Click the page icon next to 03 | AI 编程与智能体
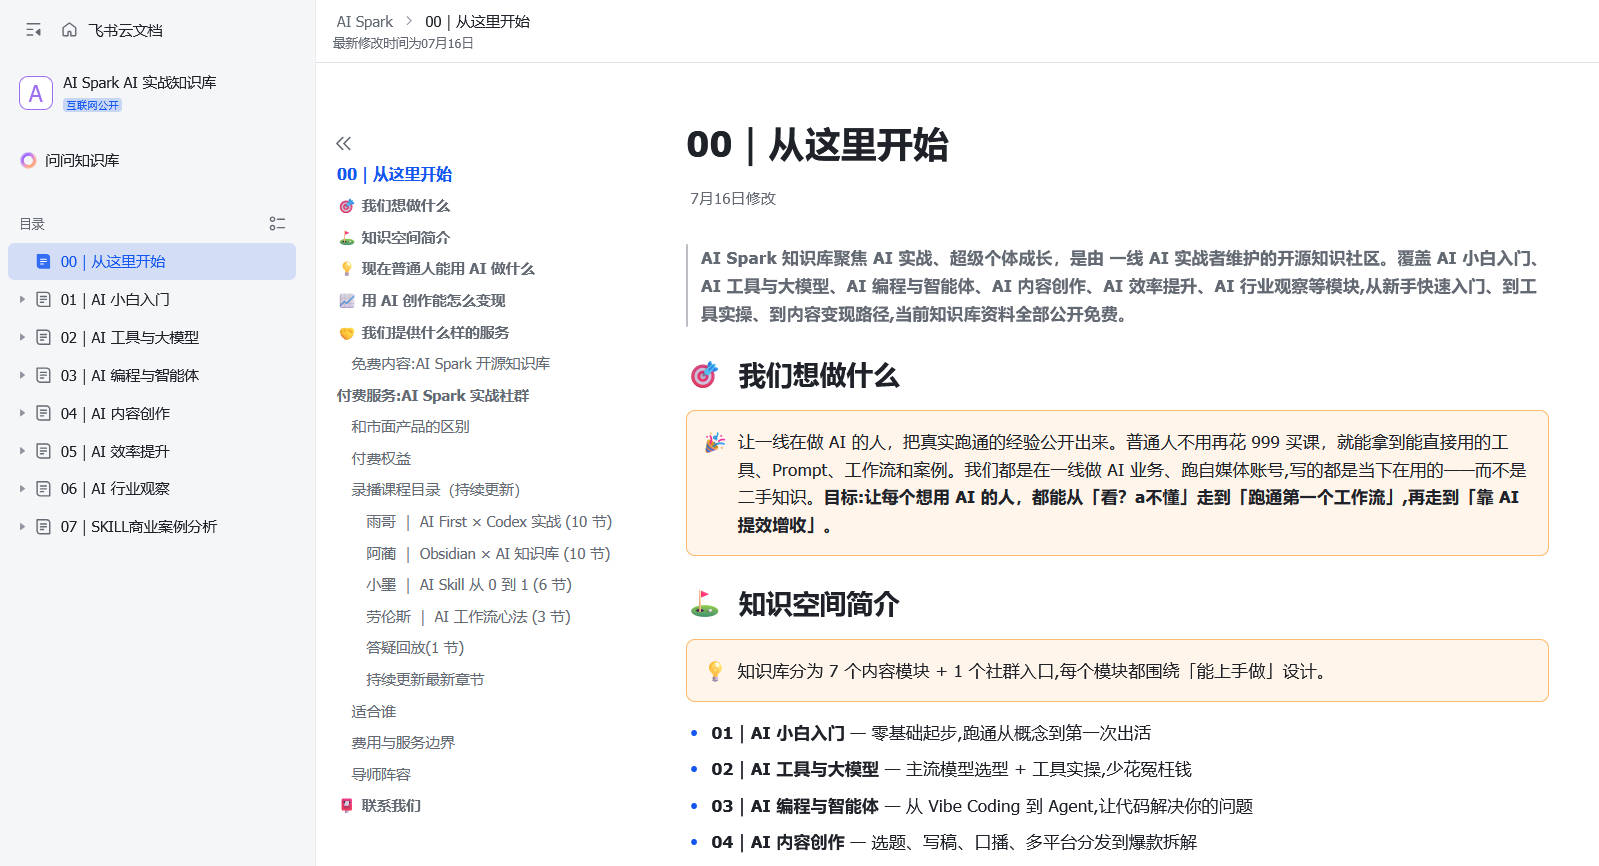Image resolution: width=1599 pixels, height=866 pixels. pos(43,375)
